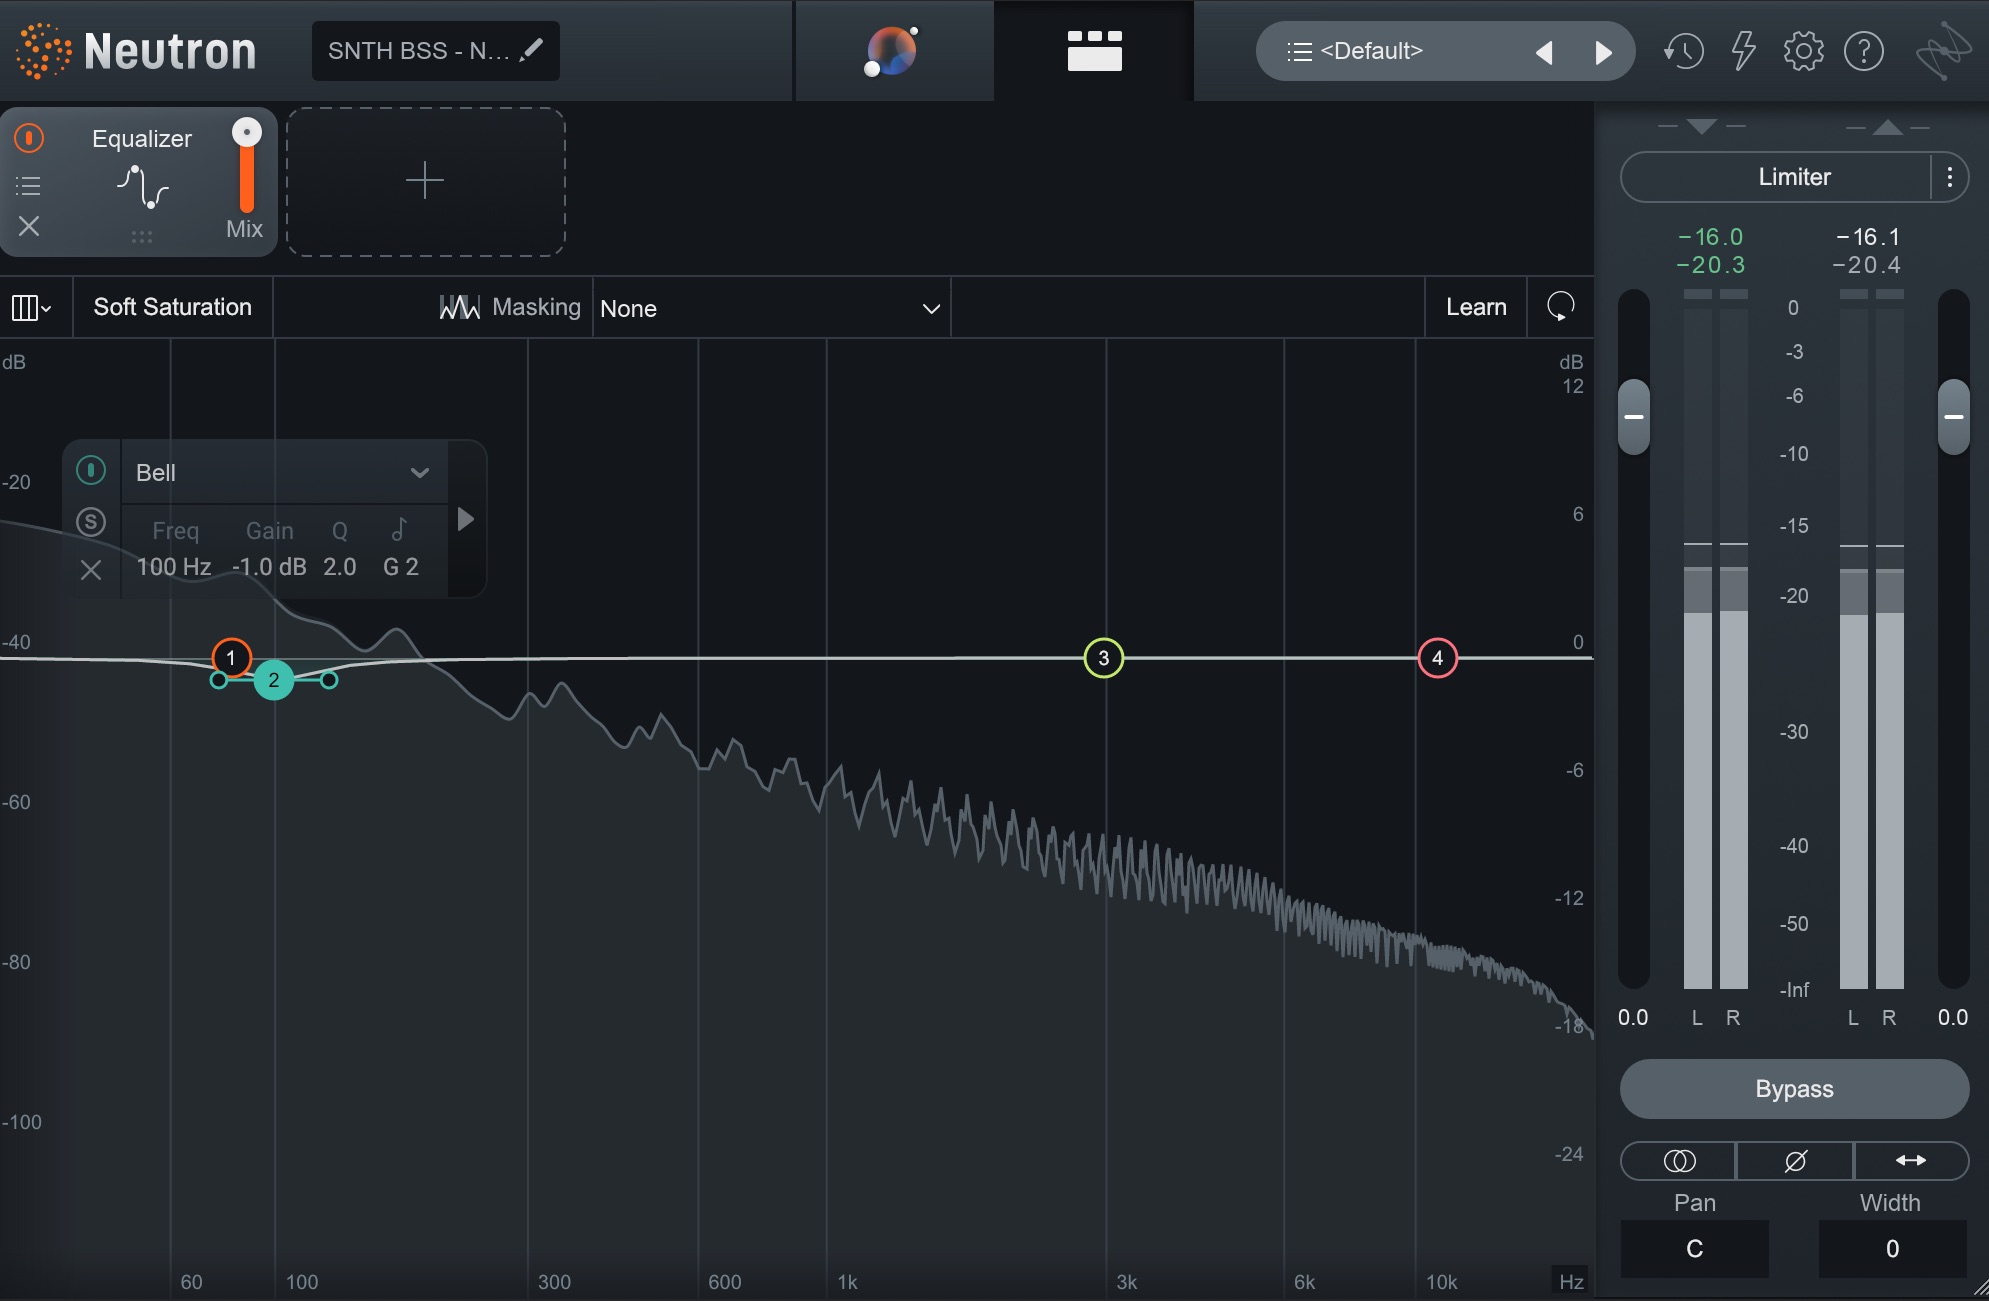Image resolution: width=1989 pixels, height=1301 pixels.
Task: Toggle zero latency lightning icon
Action: click(1743, 51)
